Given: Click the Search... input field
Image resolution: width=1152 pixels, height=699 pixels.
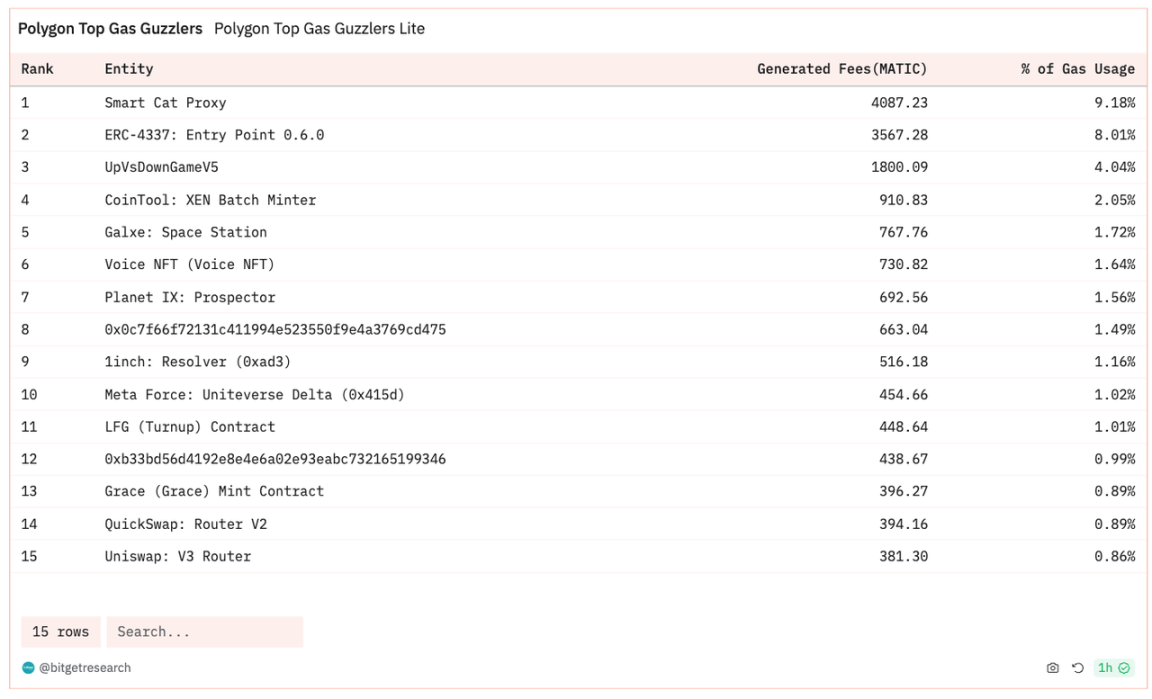Looking at the screenshot, I should pyautogui.click(x=204, y=632).
